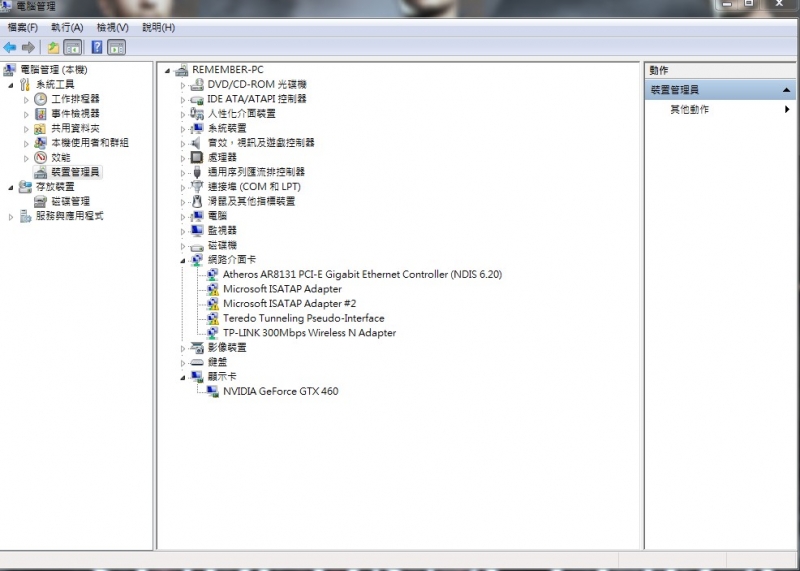Select 裝置管理員 in the left tree

(75, 172)
